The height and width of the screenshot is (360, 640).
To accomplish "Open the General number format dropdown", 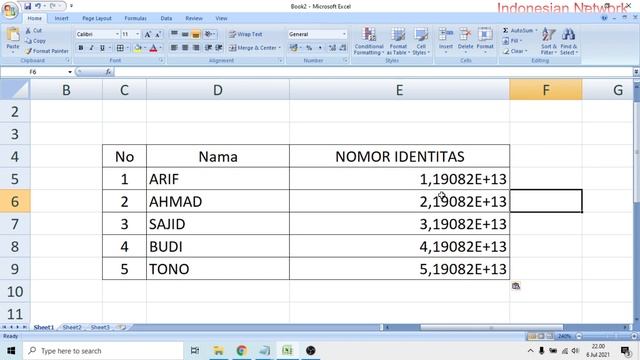I will [344, 34].
